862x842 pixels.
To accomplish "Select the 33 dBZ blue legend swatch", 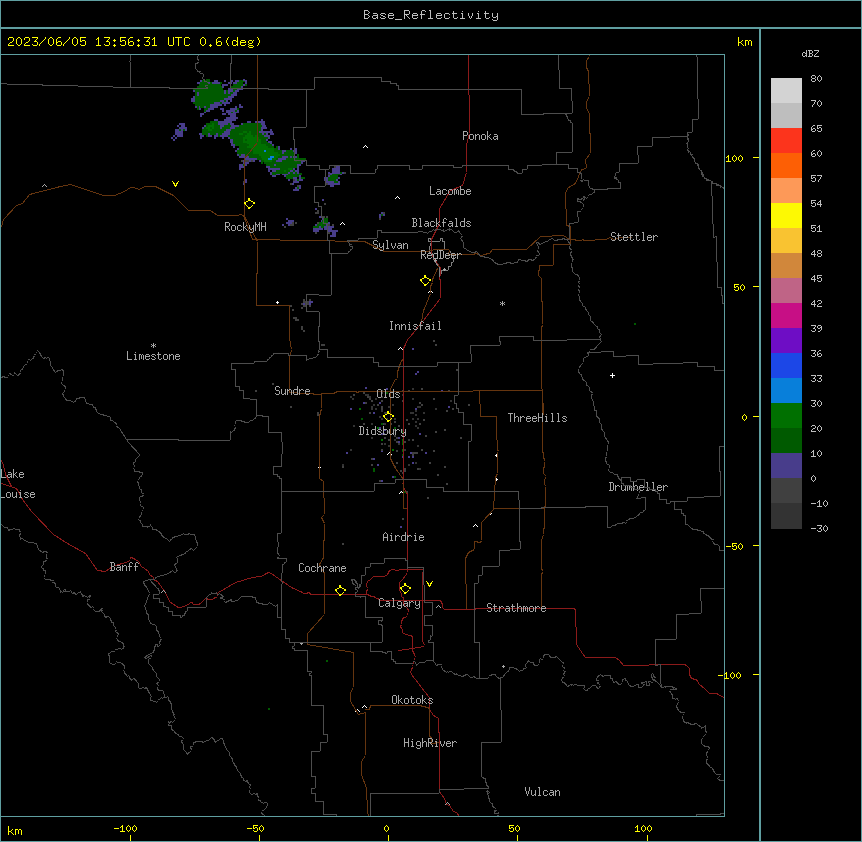I will (x=786, y=365).
